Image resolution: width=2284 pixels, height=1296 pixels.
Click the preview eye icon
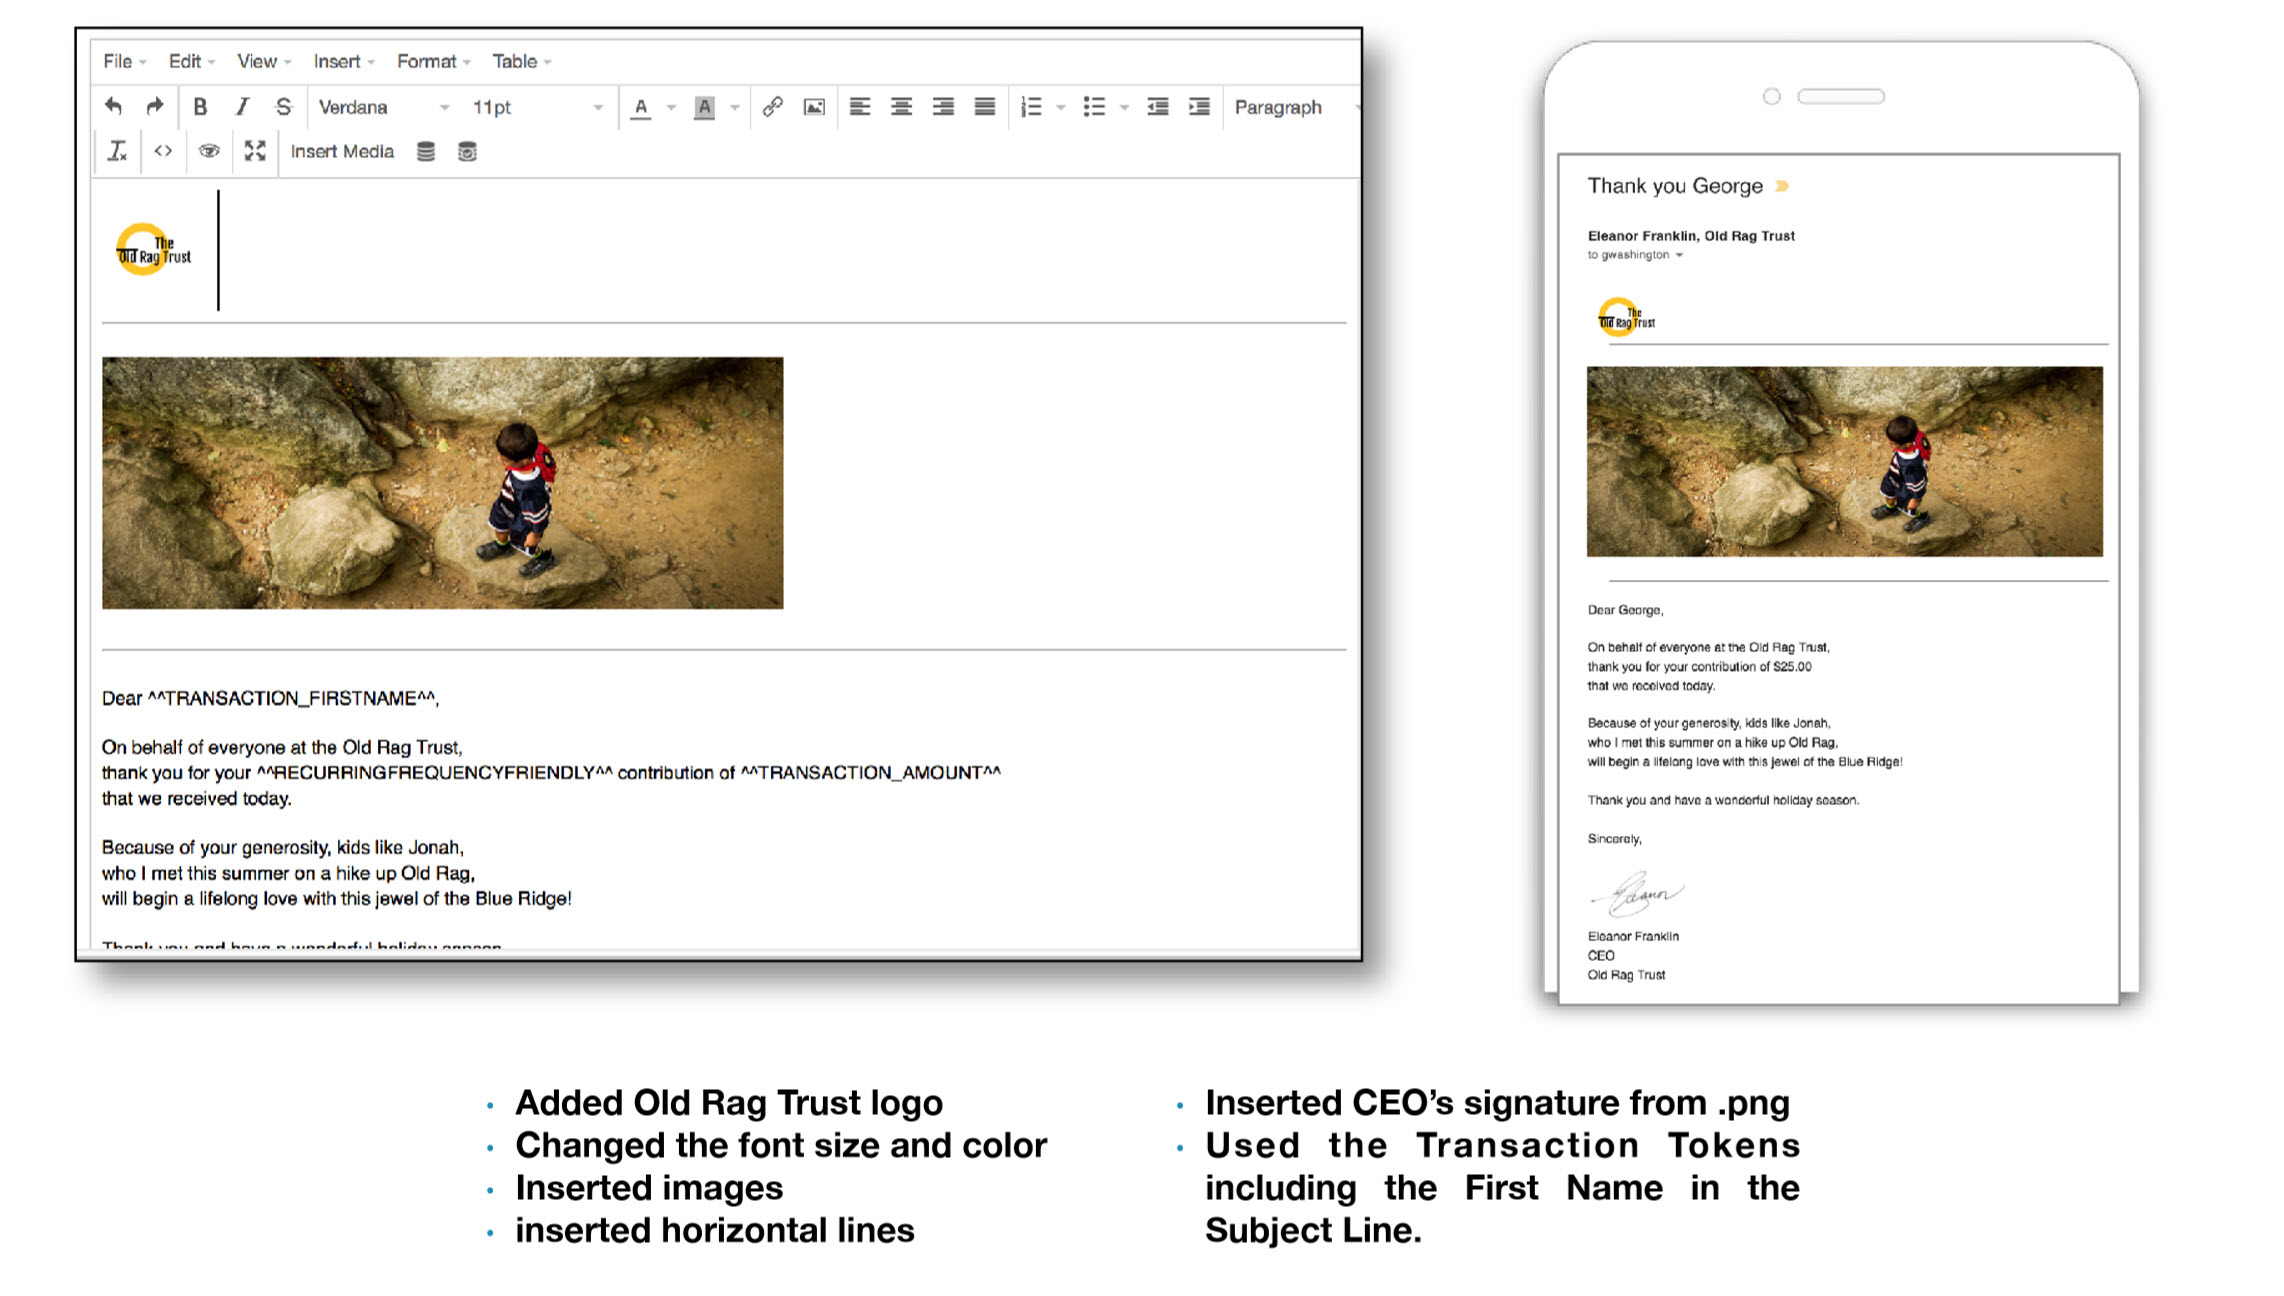[209, 151]
